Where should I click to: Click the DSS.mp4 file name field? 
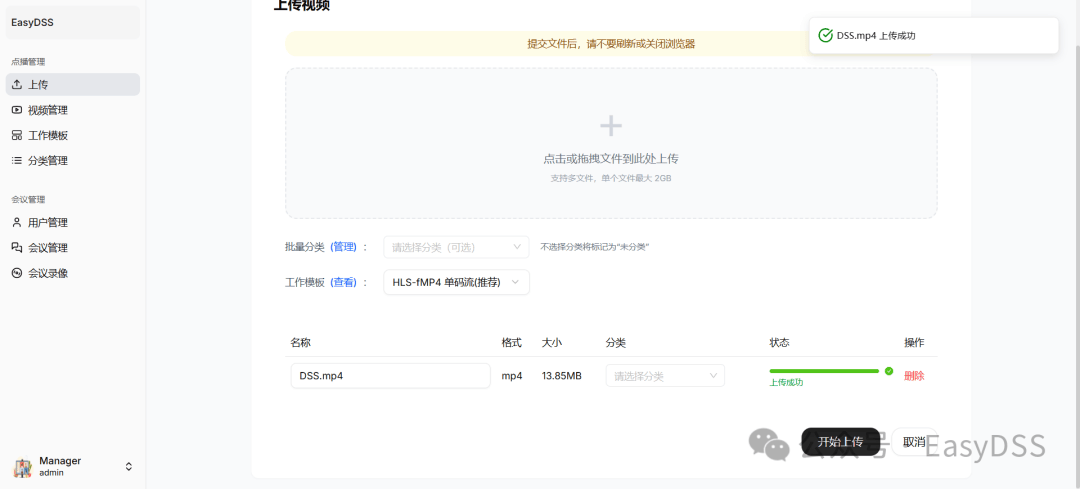(390, 376)
